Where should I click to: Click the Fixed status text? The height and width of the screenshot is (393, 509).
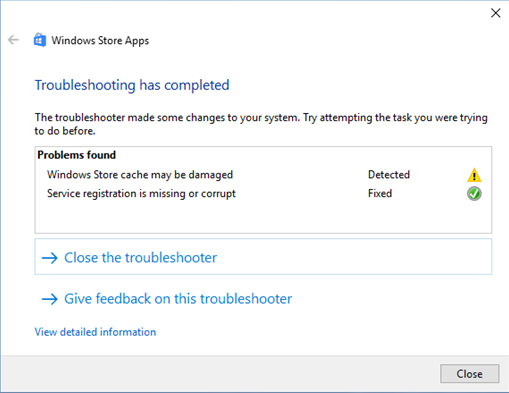(380, 193)
